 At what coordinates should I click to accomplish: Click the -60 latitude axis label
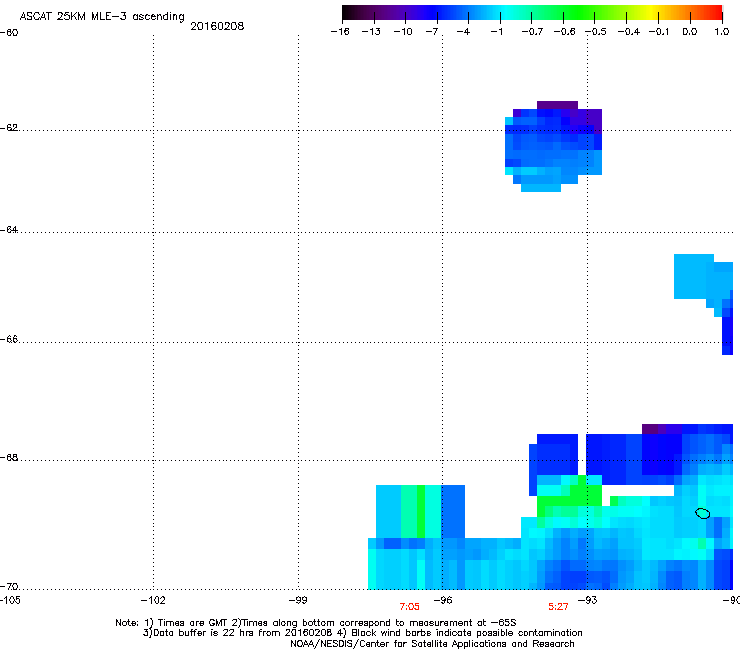[9, 33]
